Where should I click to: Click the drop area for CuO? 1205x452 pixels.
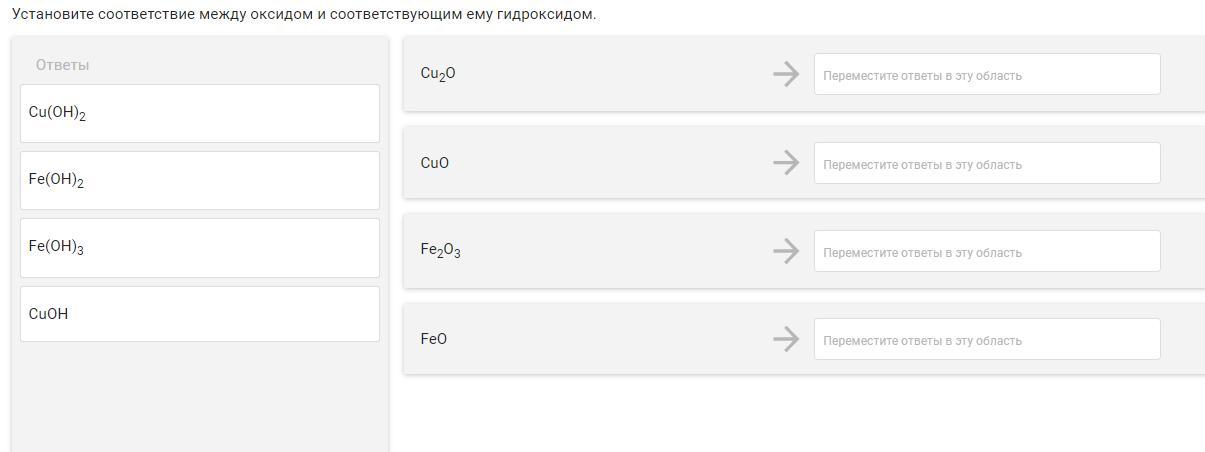(987, 163)
